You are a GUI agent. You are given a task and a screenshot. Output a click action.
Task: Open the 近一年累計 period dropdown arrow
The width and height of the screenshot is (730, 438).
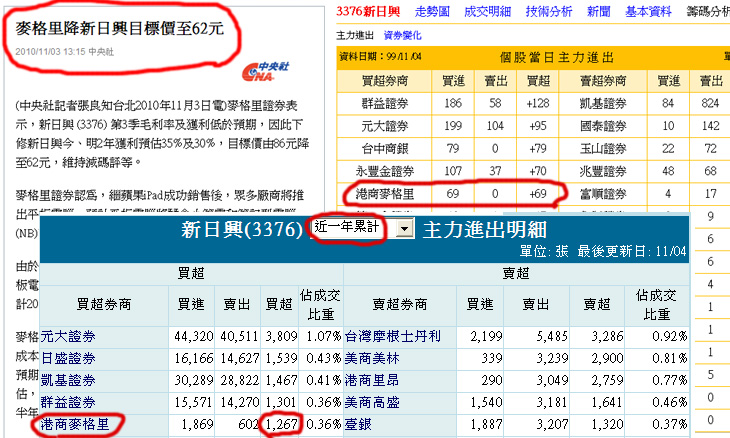pyautogui.click(x=405, y=229)
